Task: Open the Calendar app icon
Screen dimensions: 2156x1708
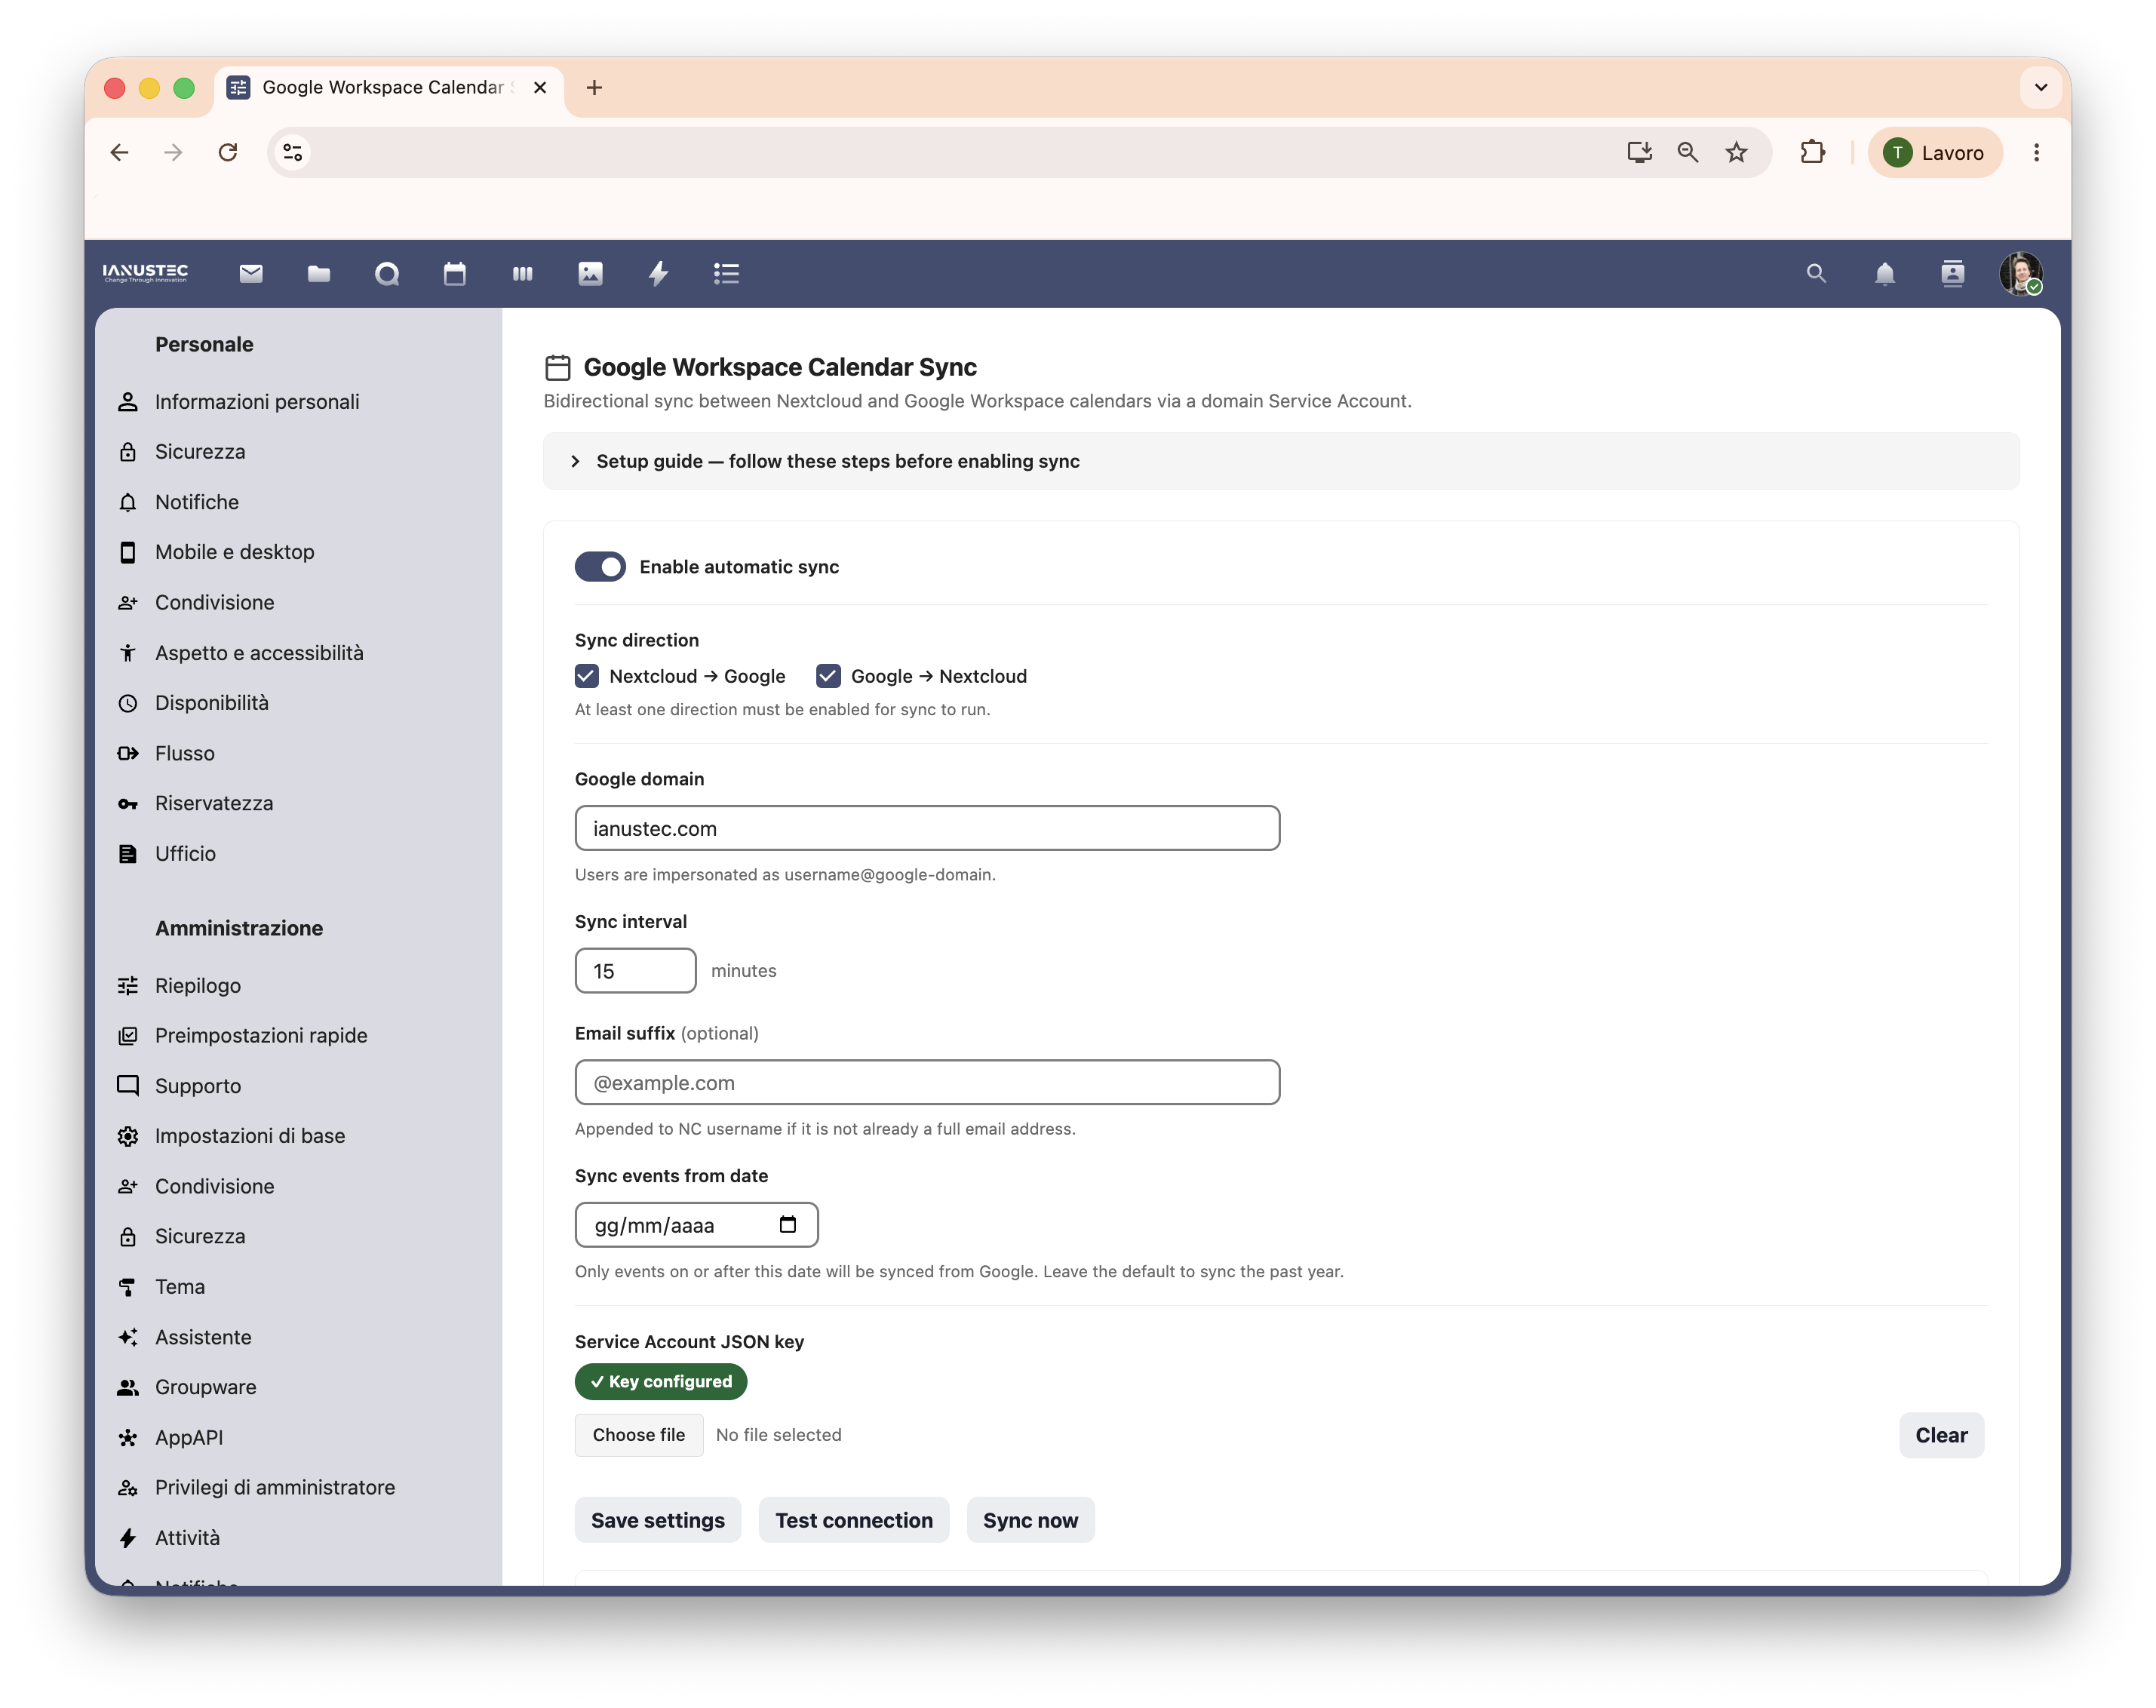Action: tap(455, 273)
